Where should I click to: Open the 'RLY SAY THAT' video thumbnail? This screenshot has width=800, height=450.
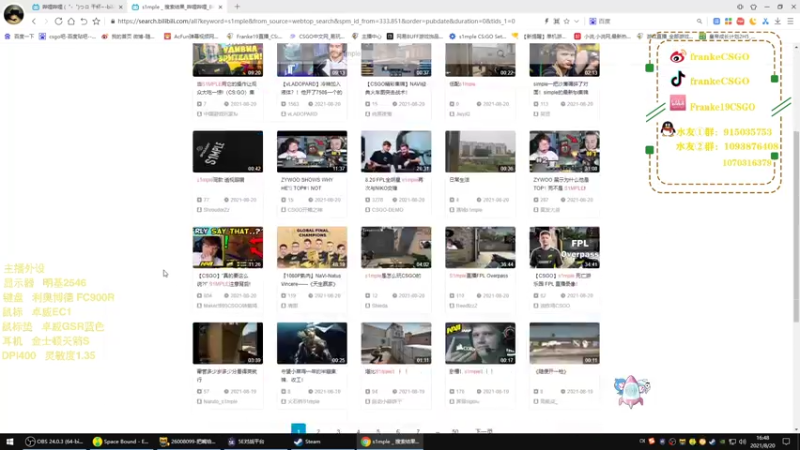pos(228,247)
